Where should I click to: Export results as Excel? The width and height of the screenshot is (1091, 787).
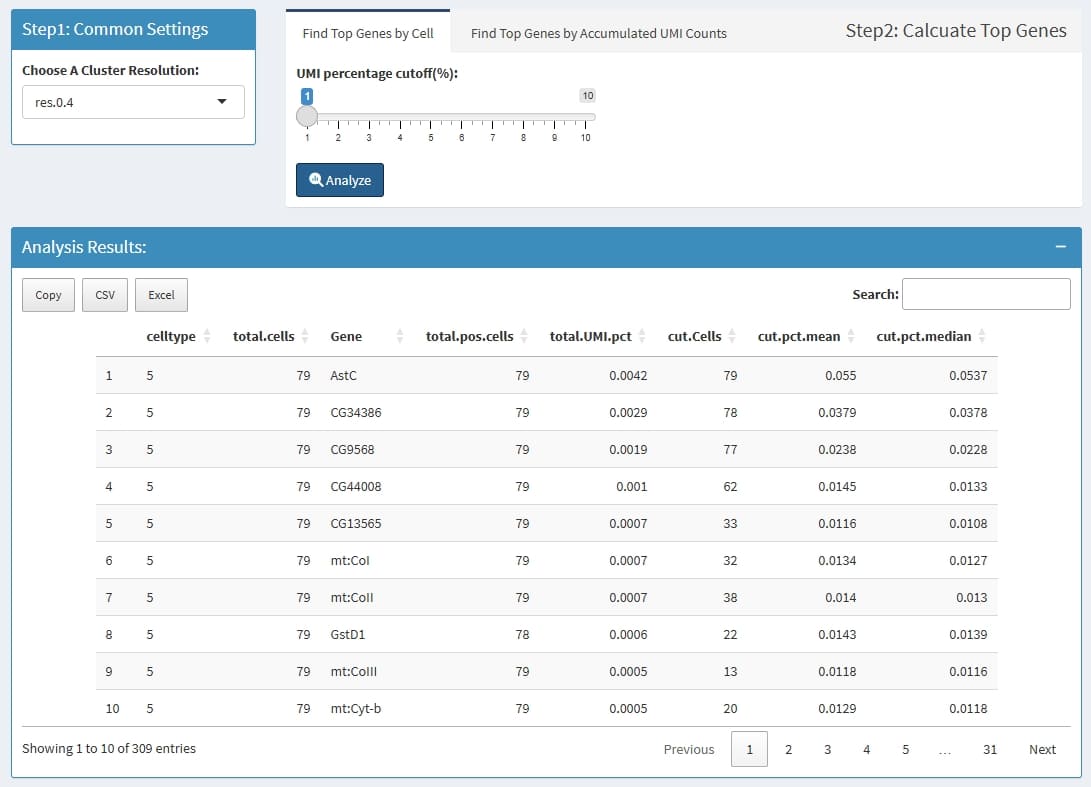pos(161,295)
